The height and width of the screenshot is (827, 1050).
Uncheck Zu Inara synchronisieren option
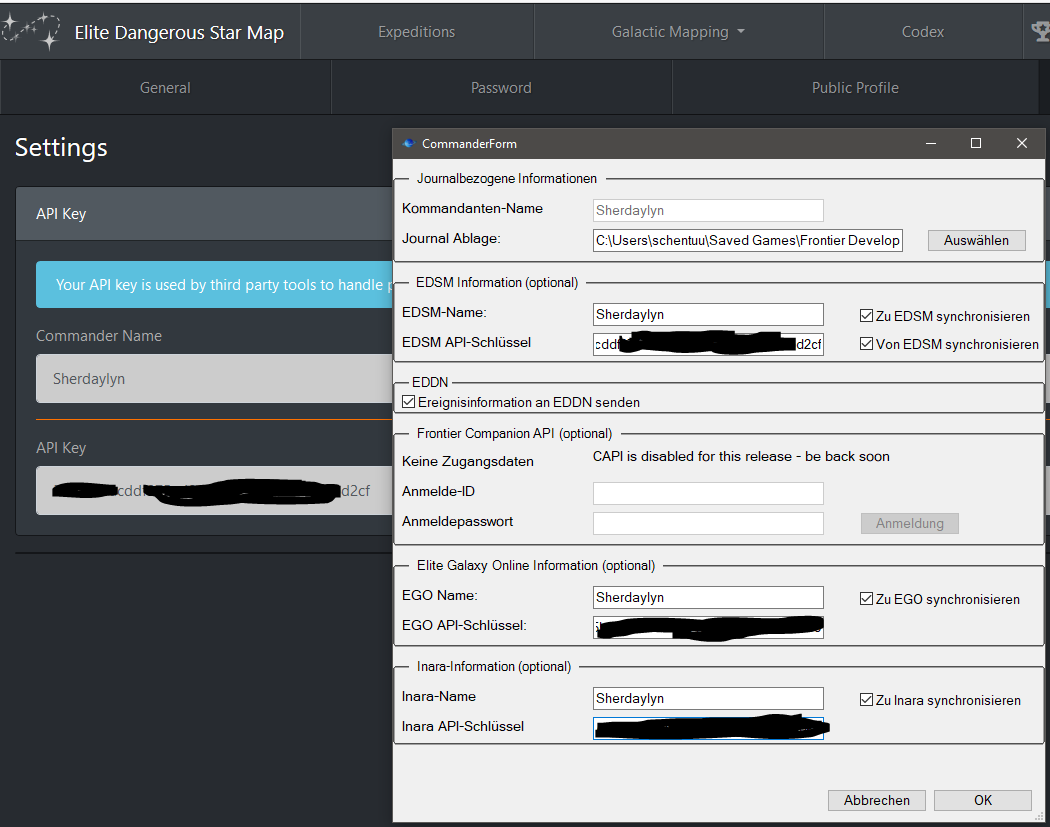click(867, 700)
